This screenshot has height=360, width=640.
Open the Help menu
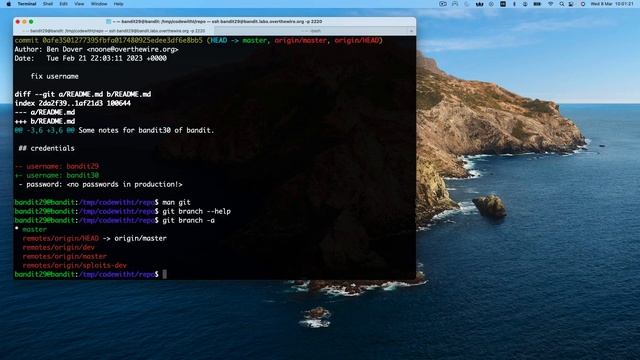pyautogui.click(x=118, y=4)
